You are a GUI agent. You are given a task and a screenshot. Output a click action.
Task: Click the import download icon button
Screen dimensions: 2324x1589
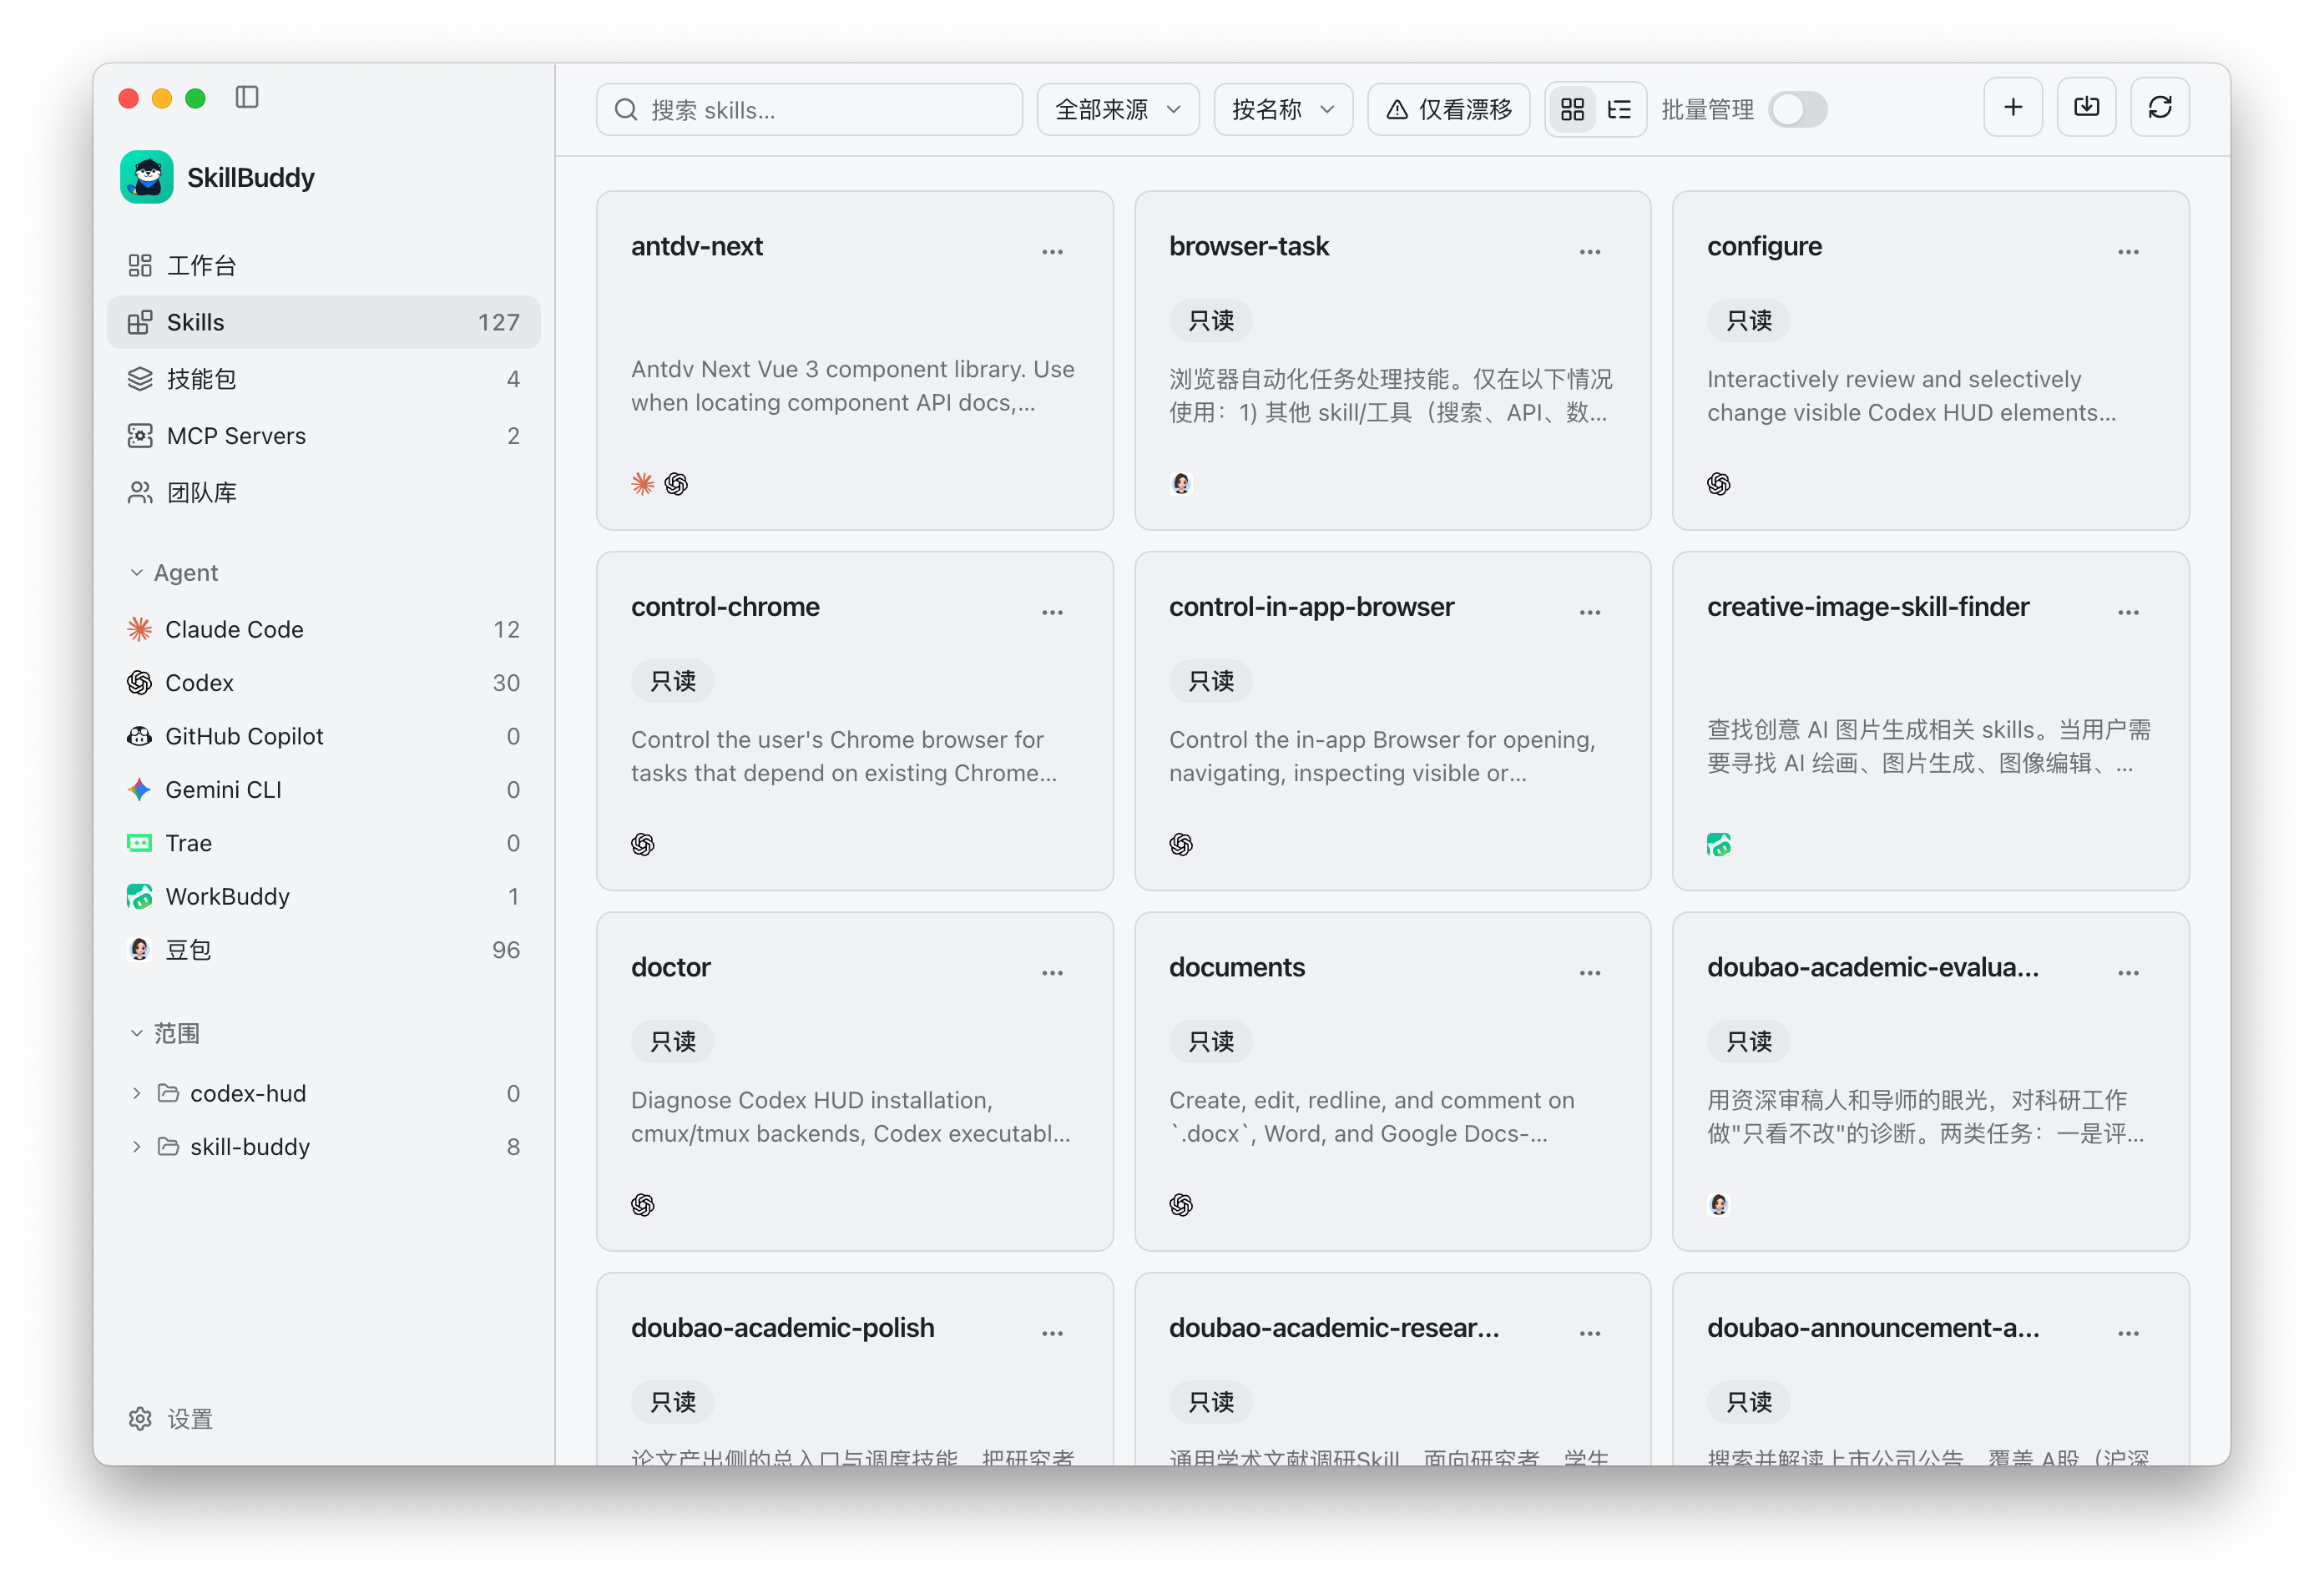[x=2086, y=107]
